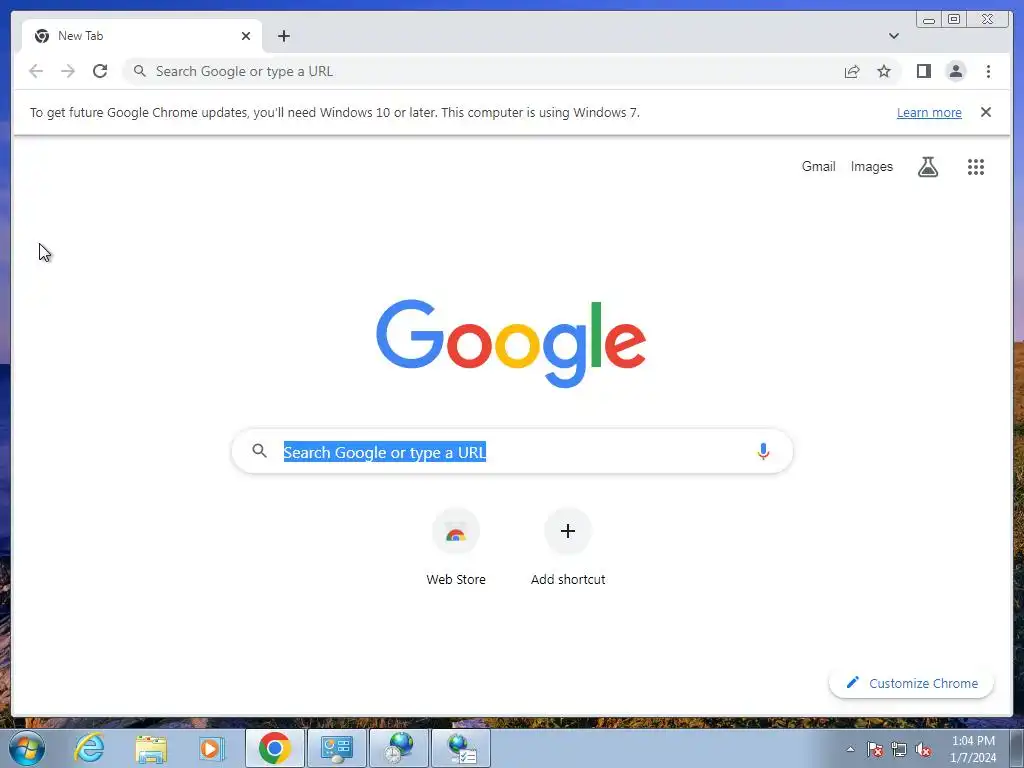Open the Learn more link

click(929, 112)
